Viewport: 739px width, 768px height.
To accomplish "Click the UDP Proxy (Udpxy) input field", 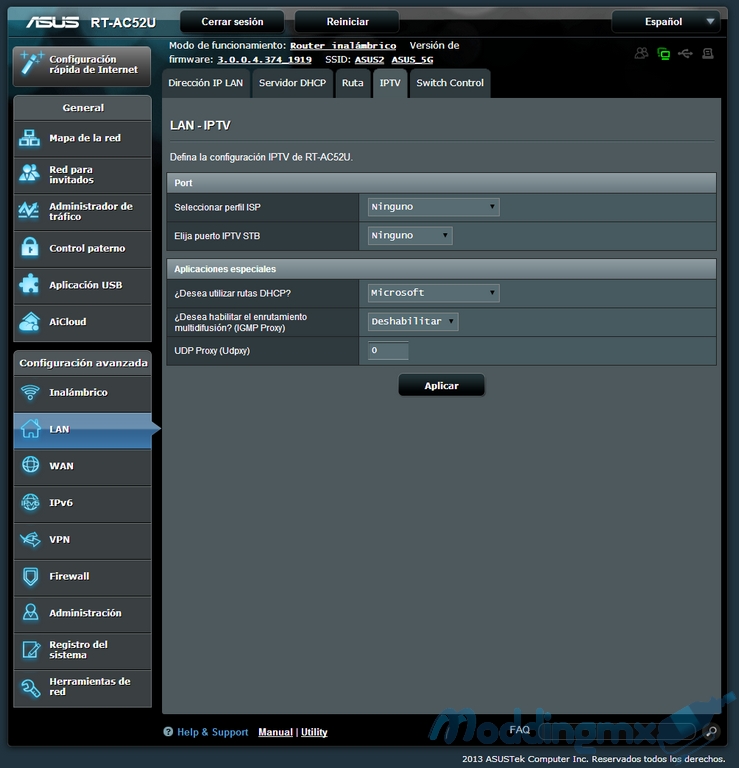I will 388,350.
